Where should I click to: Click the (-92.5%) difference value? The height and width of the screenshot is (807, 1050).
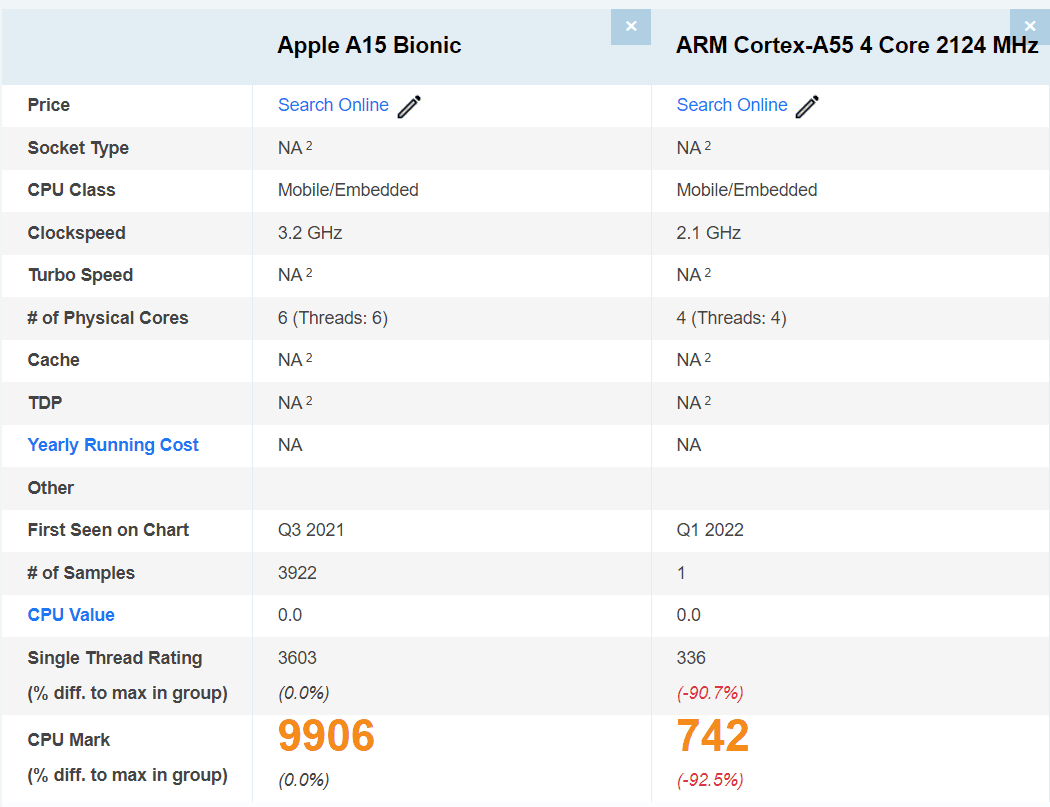710,780
